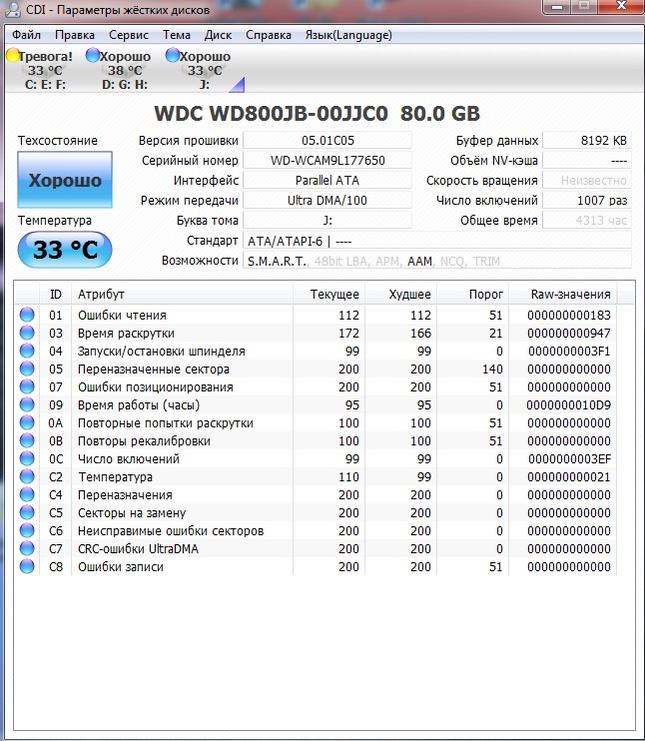Viewport: 645px width, 741px height.
Task: Click the Raw-значения column header
Action: point(562,294)
